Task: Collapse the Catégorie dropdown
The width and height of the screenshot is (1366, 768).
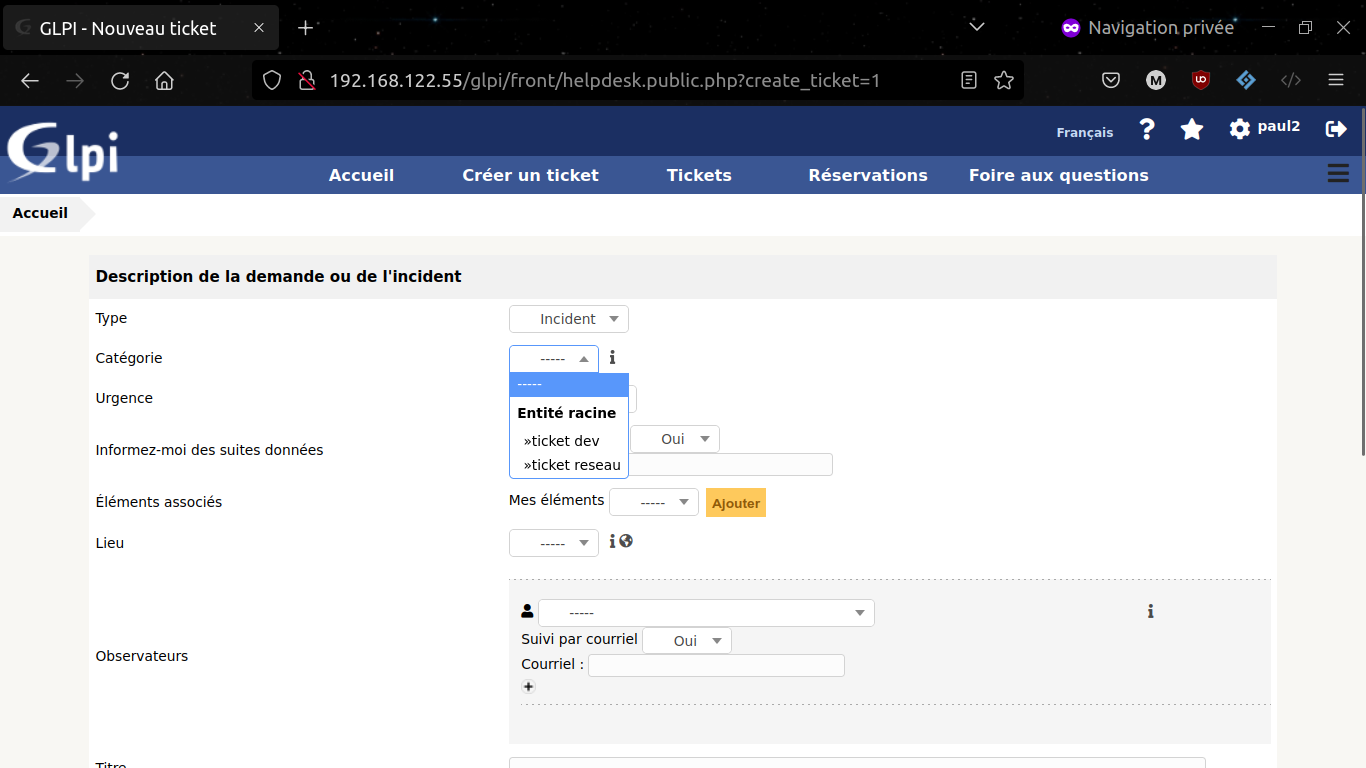Action: tap(554, 359)
